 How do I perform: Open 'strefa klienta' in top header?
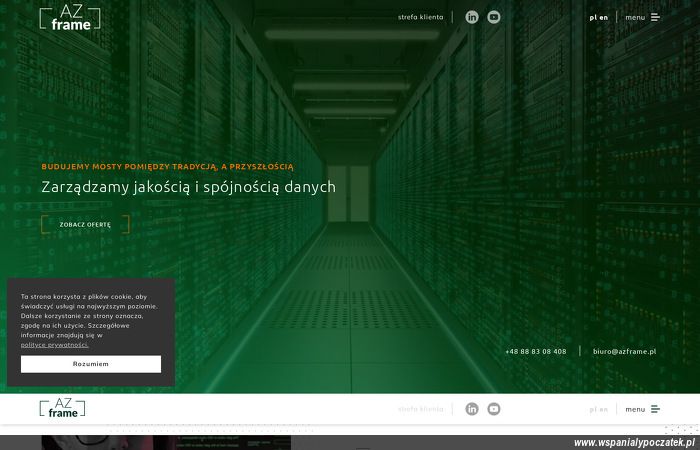coord(420,17)
